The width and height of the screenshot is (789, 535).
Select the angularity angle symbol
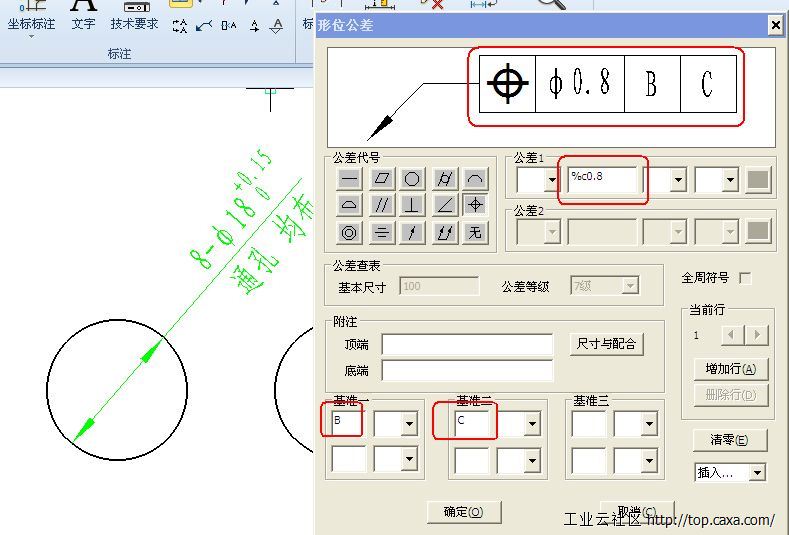(x=445, y=205)
